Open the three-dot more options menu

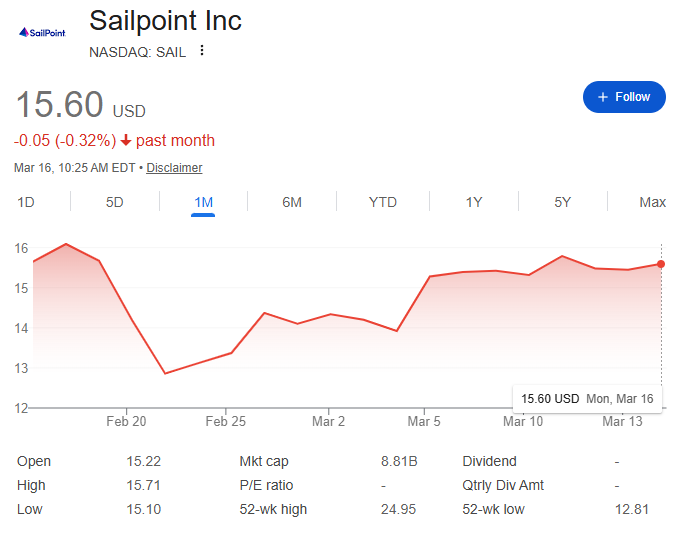[x=202, y=51]
